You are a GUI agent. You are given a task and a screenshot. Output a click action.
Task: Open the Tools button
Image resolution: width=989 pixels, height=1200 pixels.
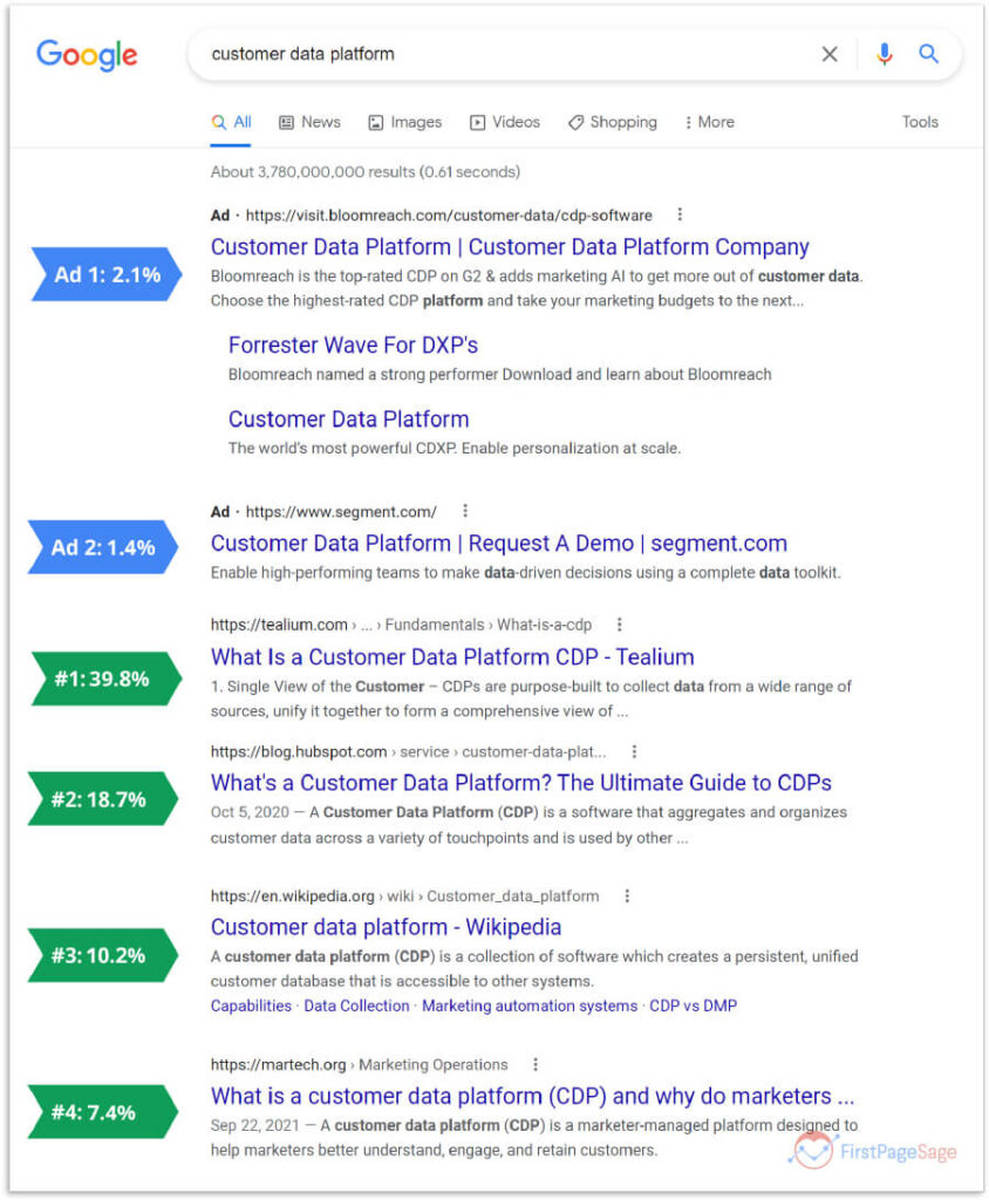pyautogui.click(x=919, y=122)
